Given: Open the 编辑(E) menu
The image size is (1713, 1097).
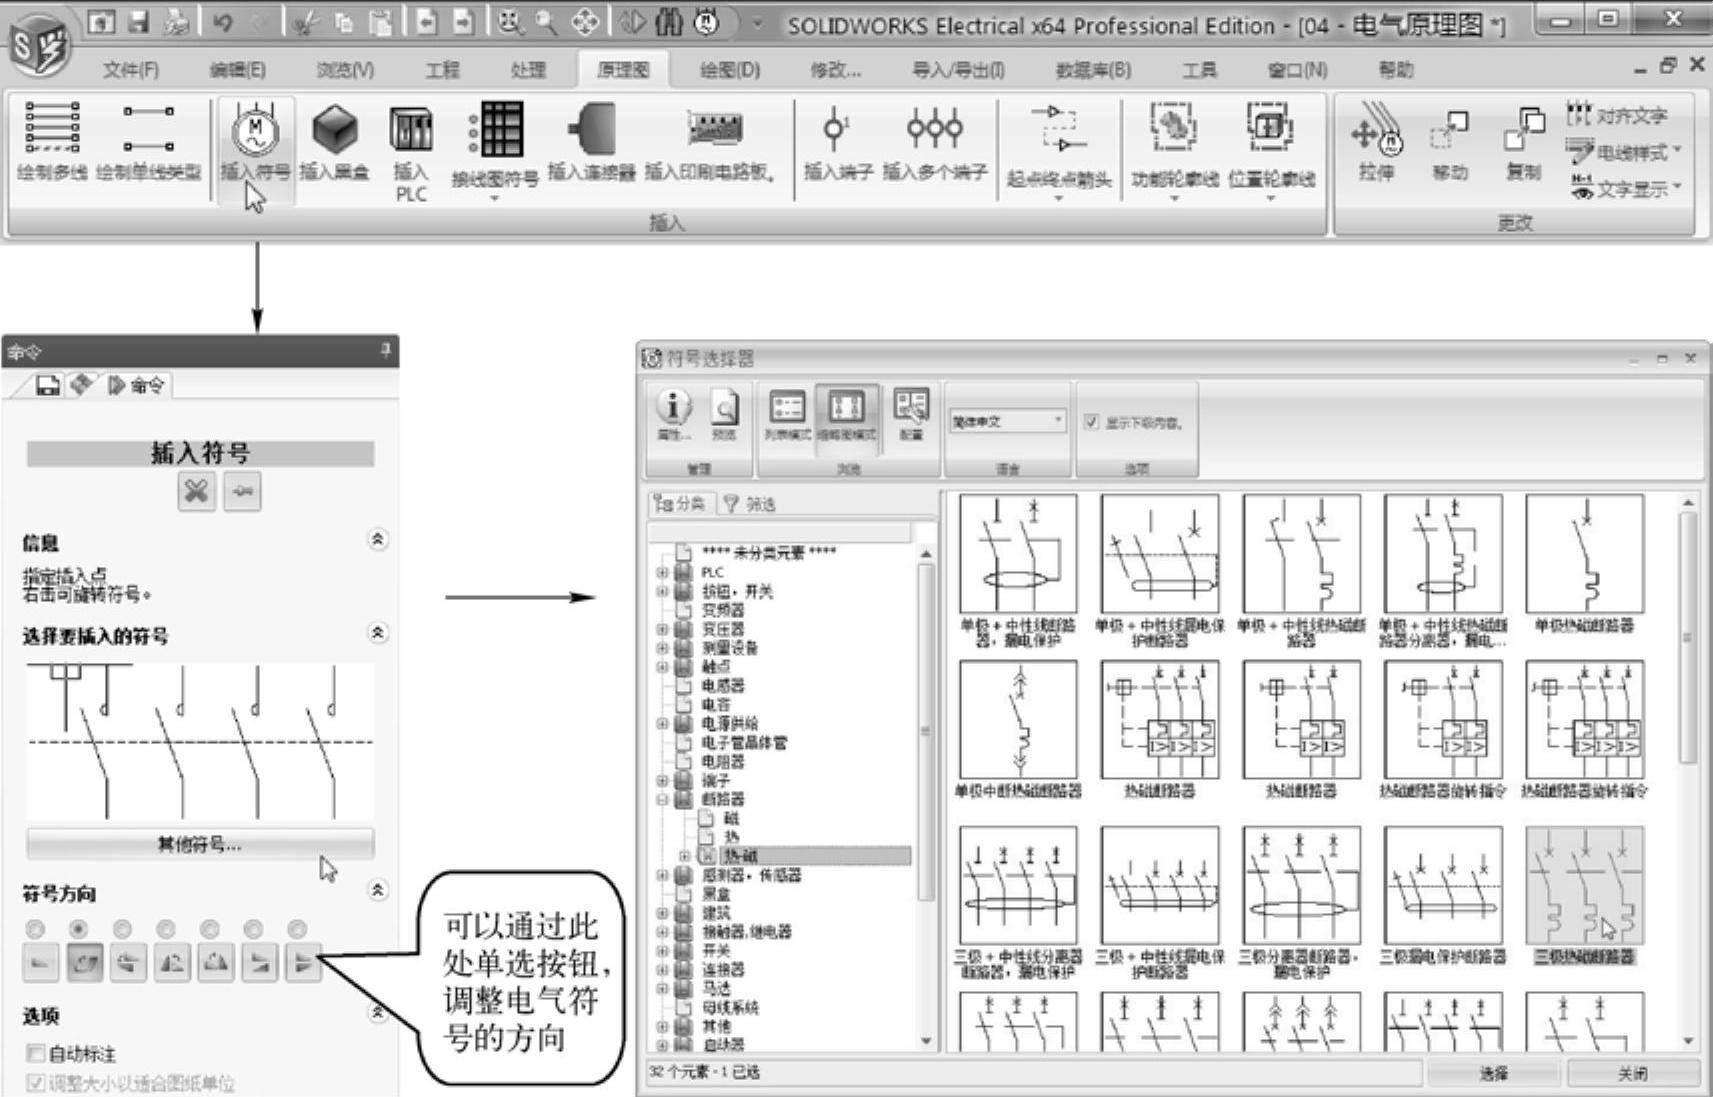Looking at the screenshot, I should pyautogui.click(x=238, y=69).
